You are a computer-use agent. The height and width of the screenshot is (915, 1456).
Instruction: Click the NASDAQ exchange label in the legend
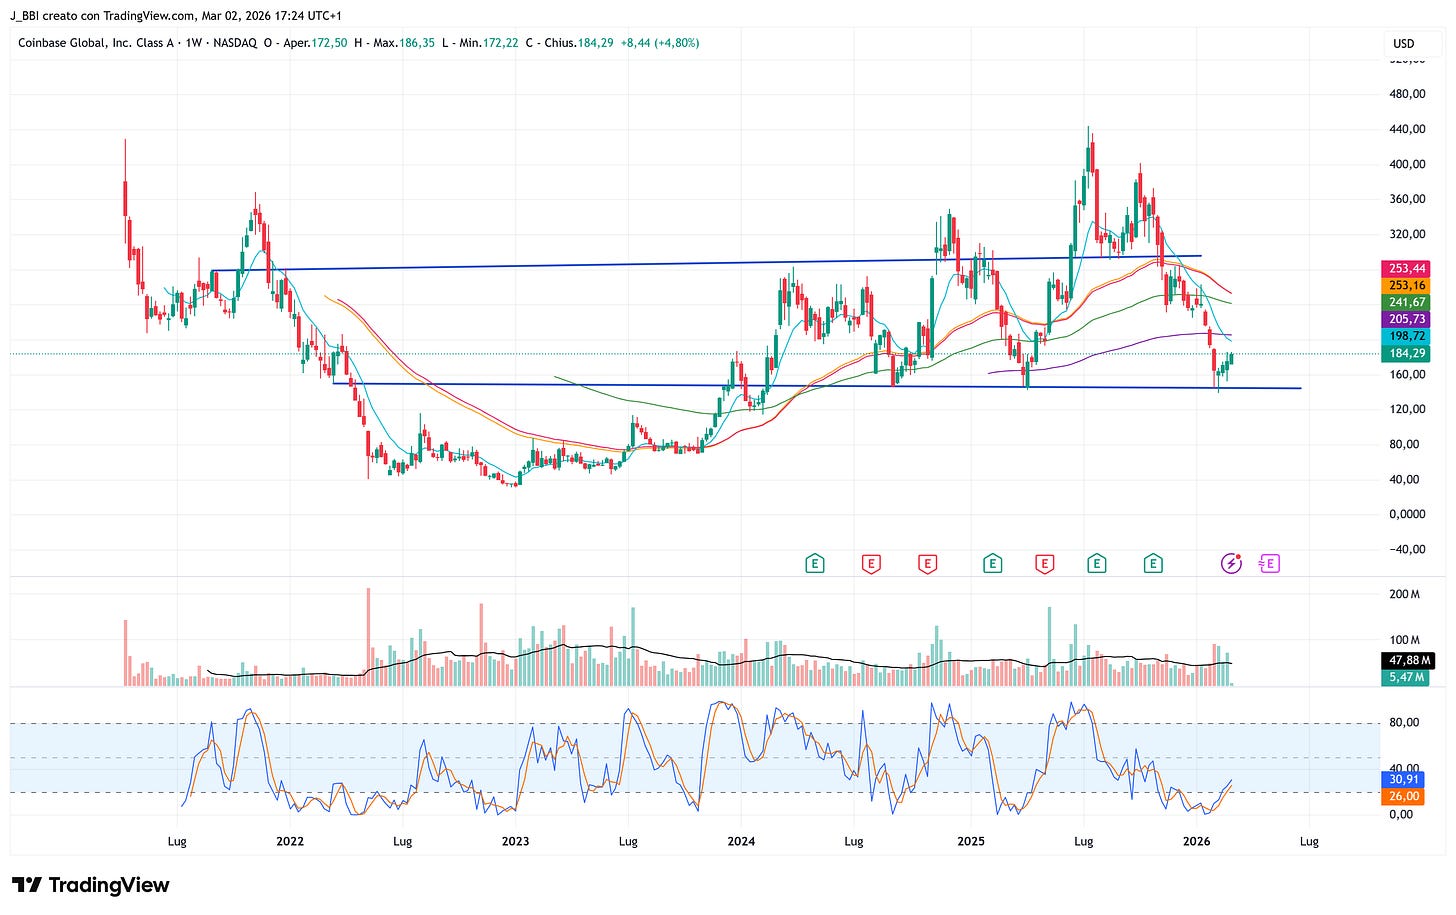[235, 43]
